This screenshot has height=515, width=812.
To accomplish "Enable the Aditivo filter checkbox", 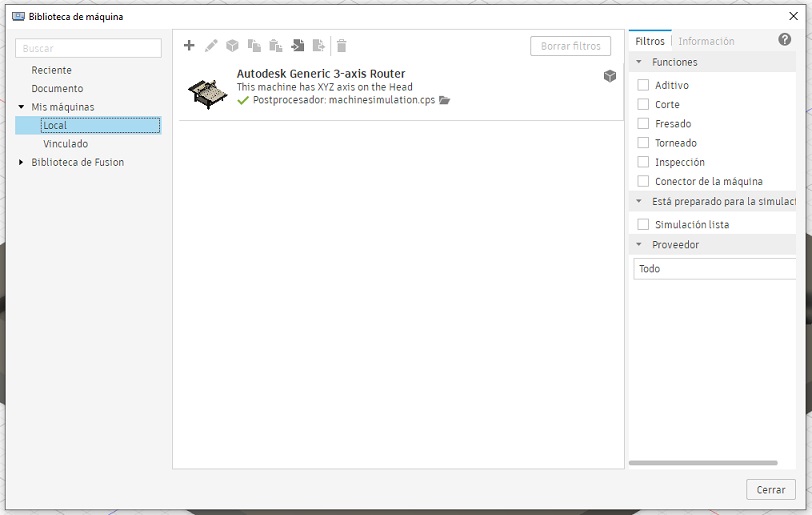I will [x=643, y=85].
